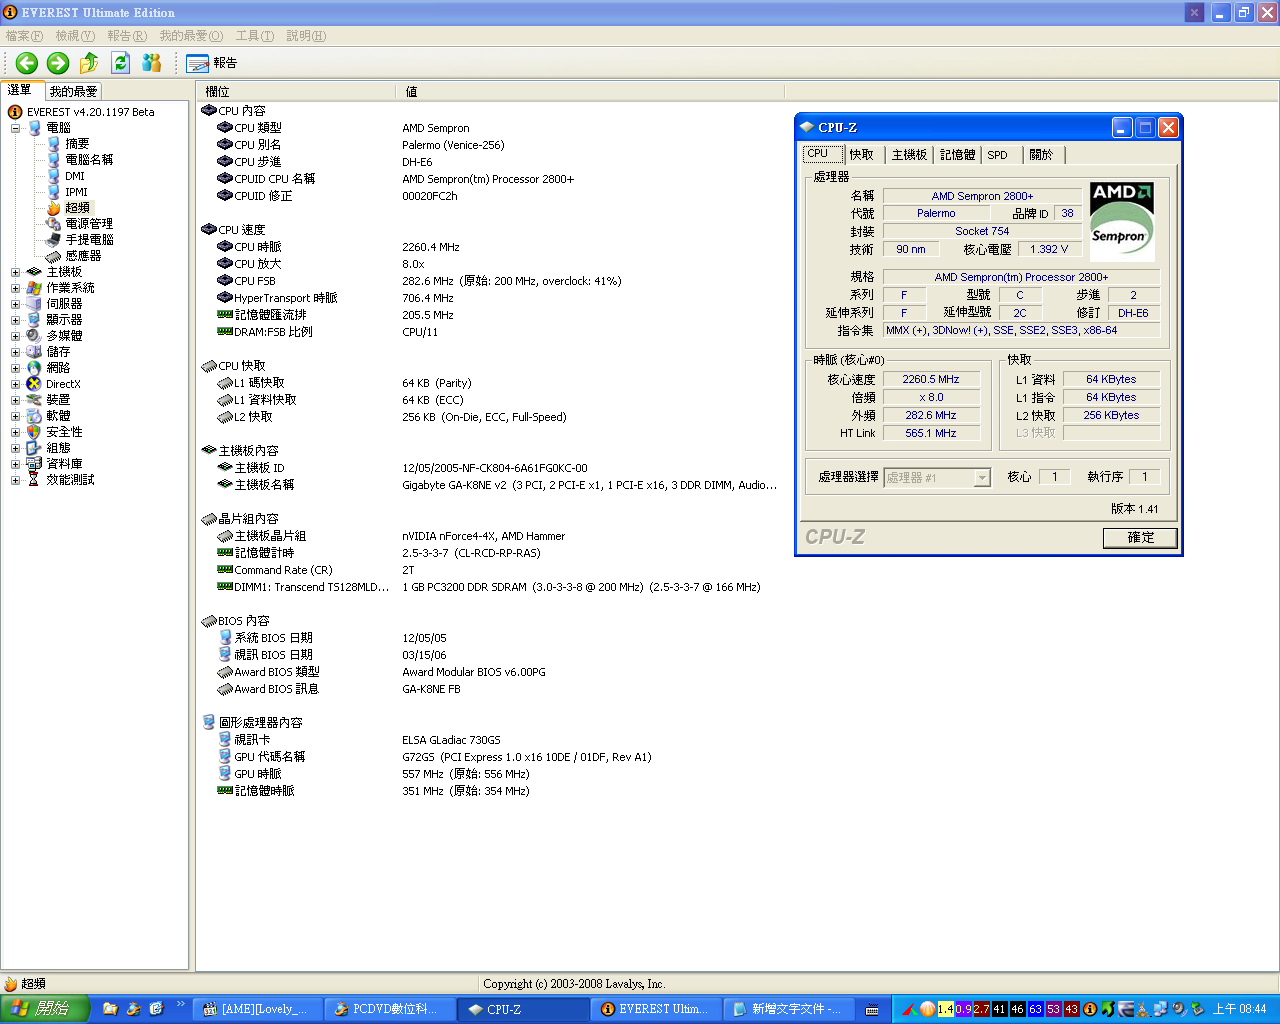Click the 開始 Start button

pos(45,1009)
